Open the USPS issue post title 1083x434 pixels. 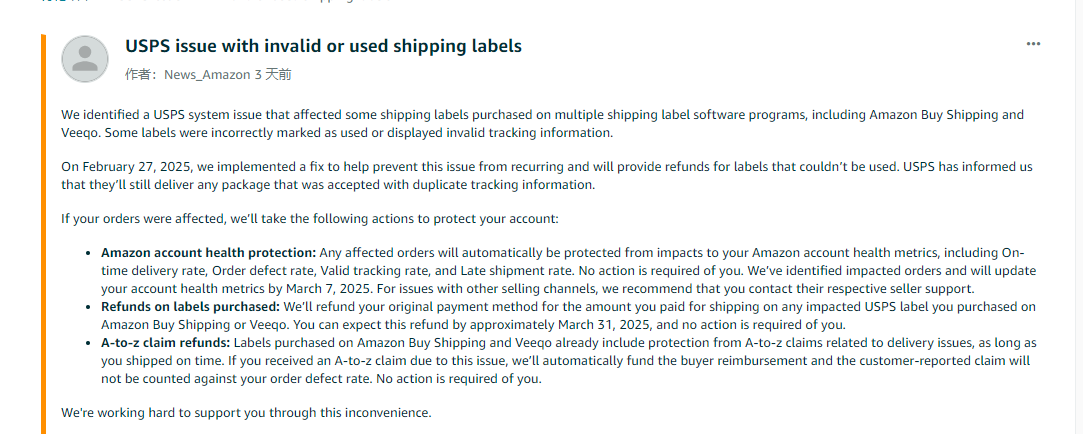323,46
